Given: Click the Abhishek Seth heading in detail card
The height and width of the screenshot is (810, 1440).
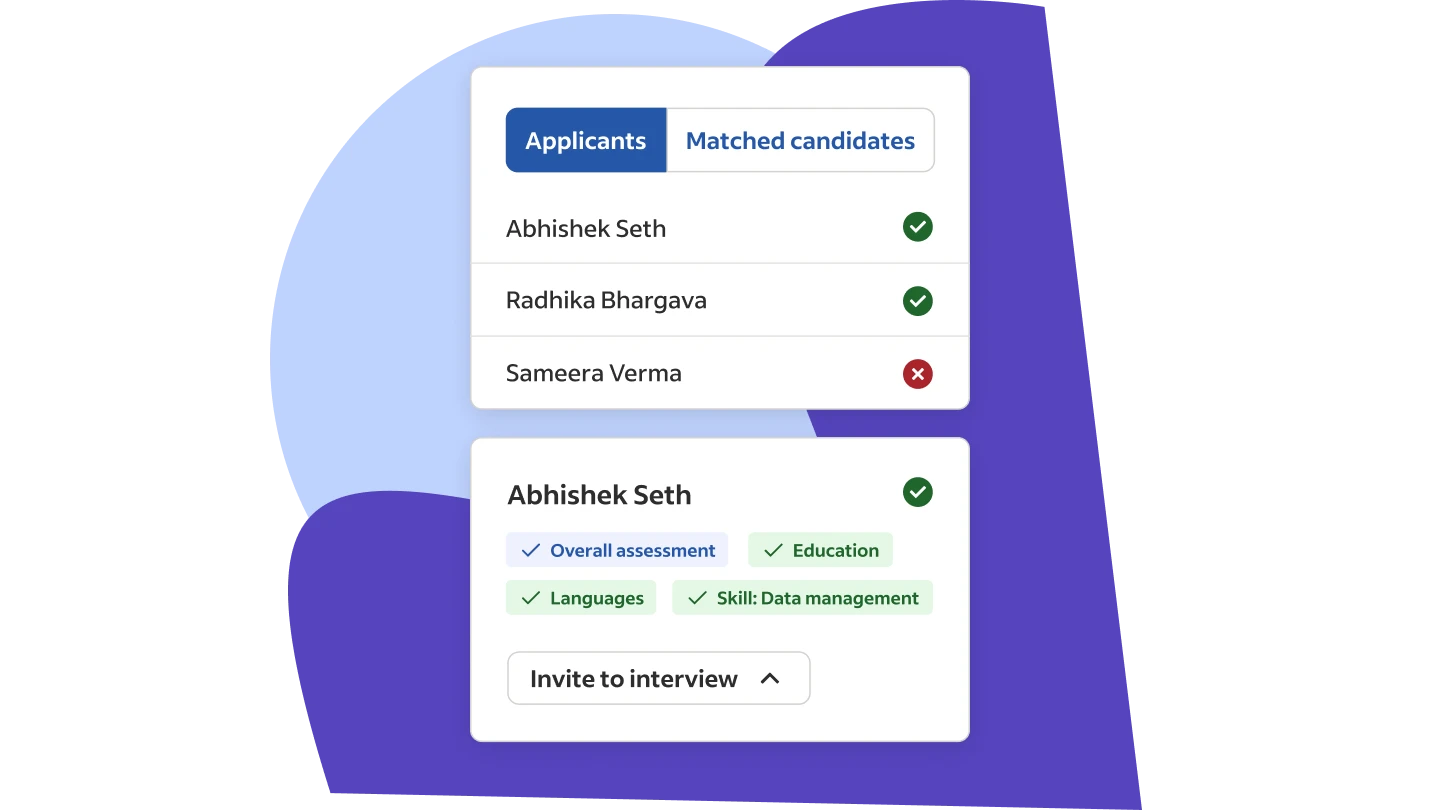Looking at the screenshot, I should [x=599, y=495].
